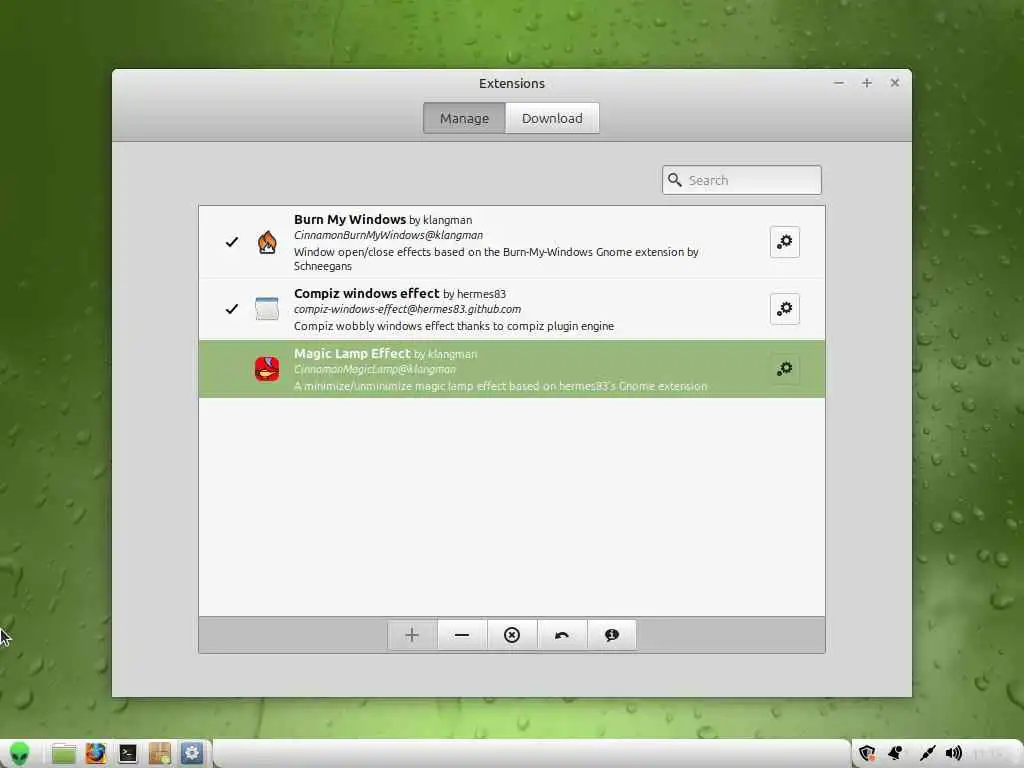Launch the file manager from the panel
The width and height of the screenshot is (1024, 768).
coord(63,754)
